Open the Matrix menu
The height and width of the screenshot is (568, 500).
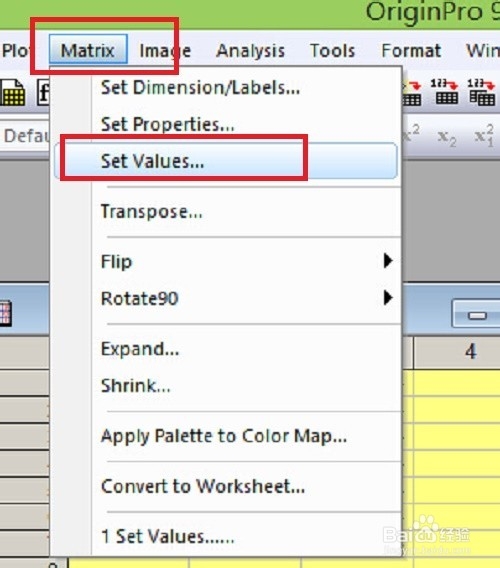[88, 50]
